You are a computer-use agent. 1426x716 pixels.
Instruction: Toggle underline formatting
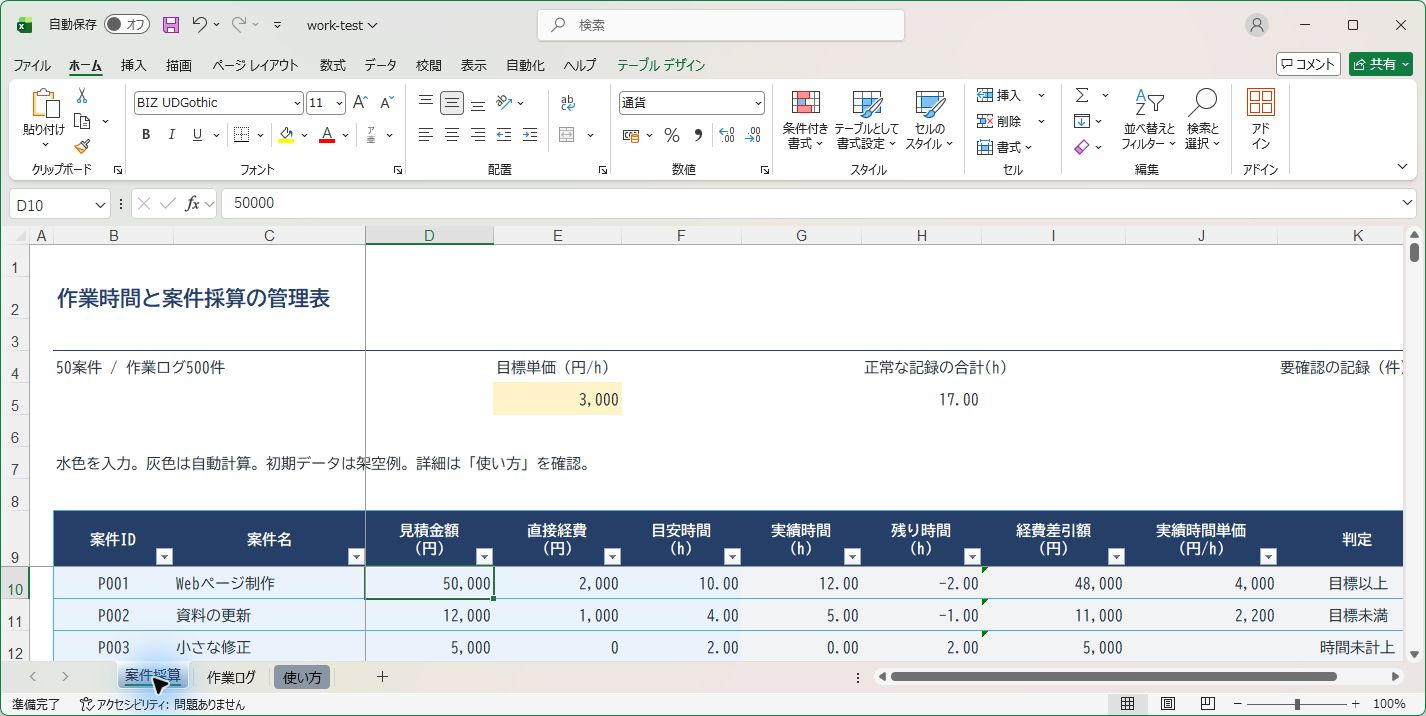point(197,135)
